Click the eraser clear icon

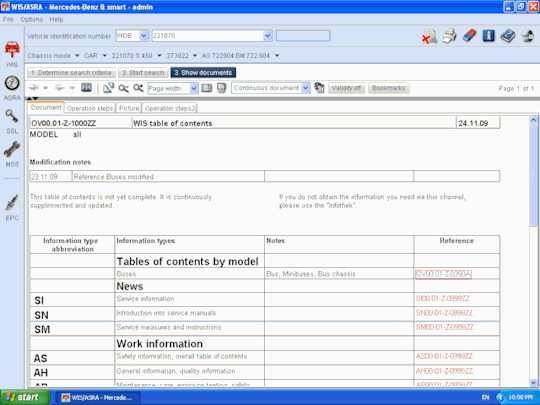[469, 35]
